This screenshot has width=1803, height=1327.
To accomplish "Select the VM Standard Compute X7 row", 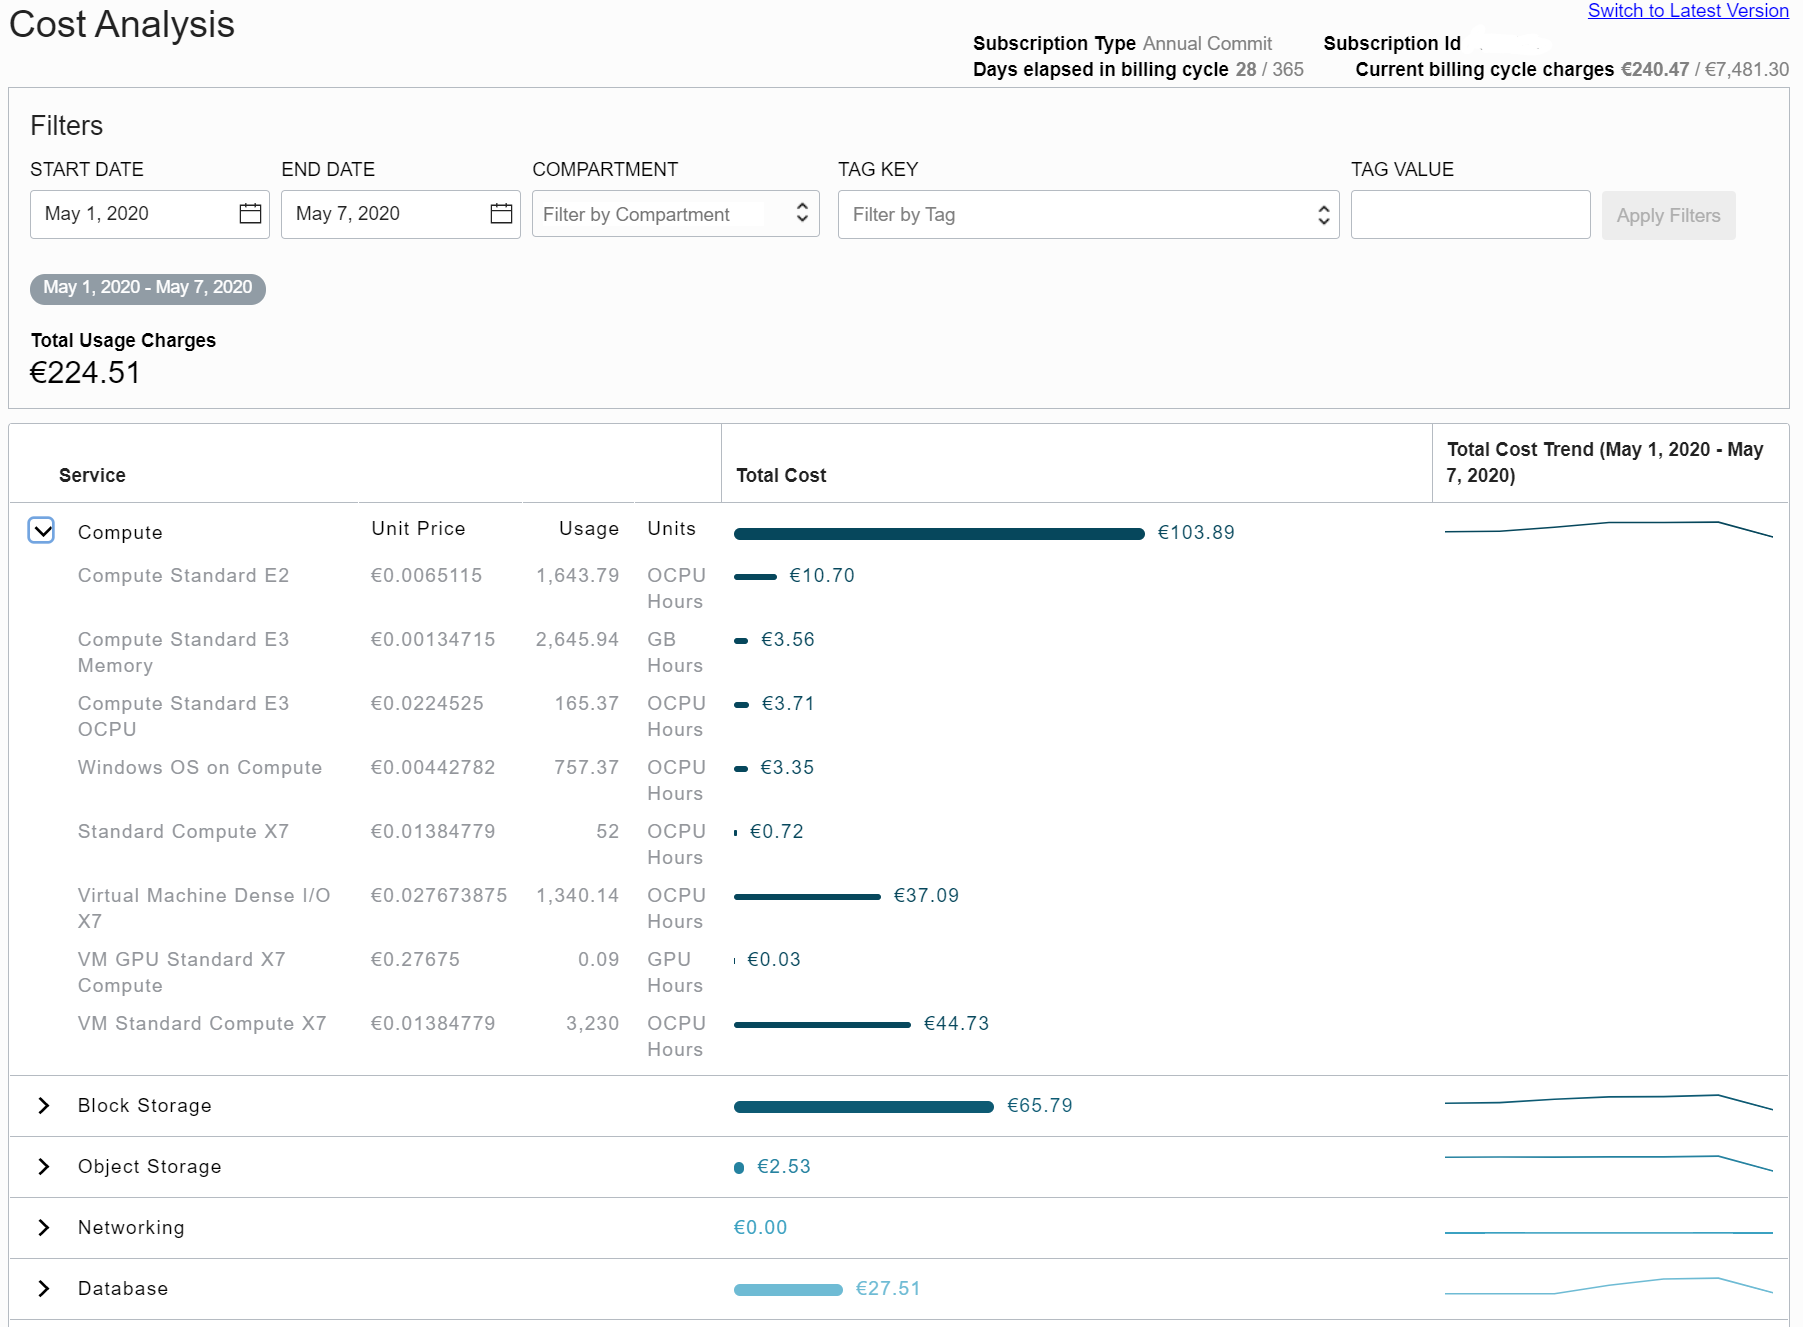I will click(201, 1023).
